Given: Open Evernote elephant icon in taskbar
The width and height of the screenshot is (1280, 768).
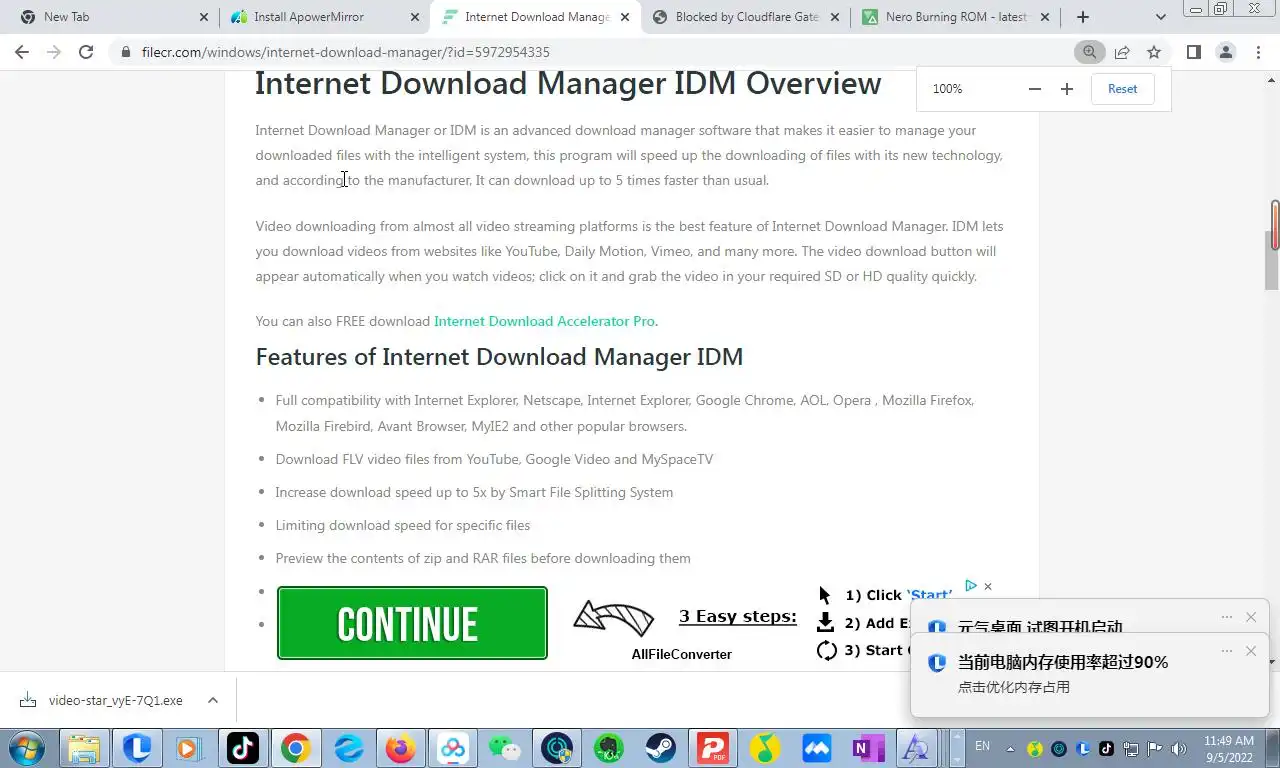Looking at the screenshot, I should coord(608,748).
